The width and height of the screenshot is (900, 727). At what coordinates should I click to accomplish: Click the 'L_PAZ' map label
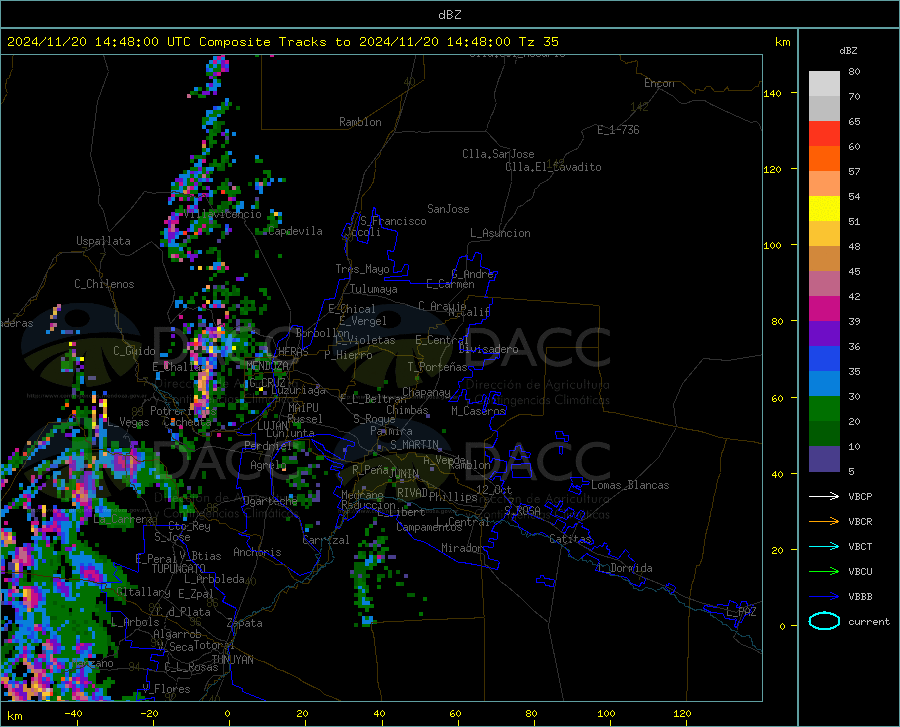click(741, 612)
